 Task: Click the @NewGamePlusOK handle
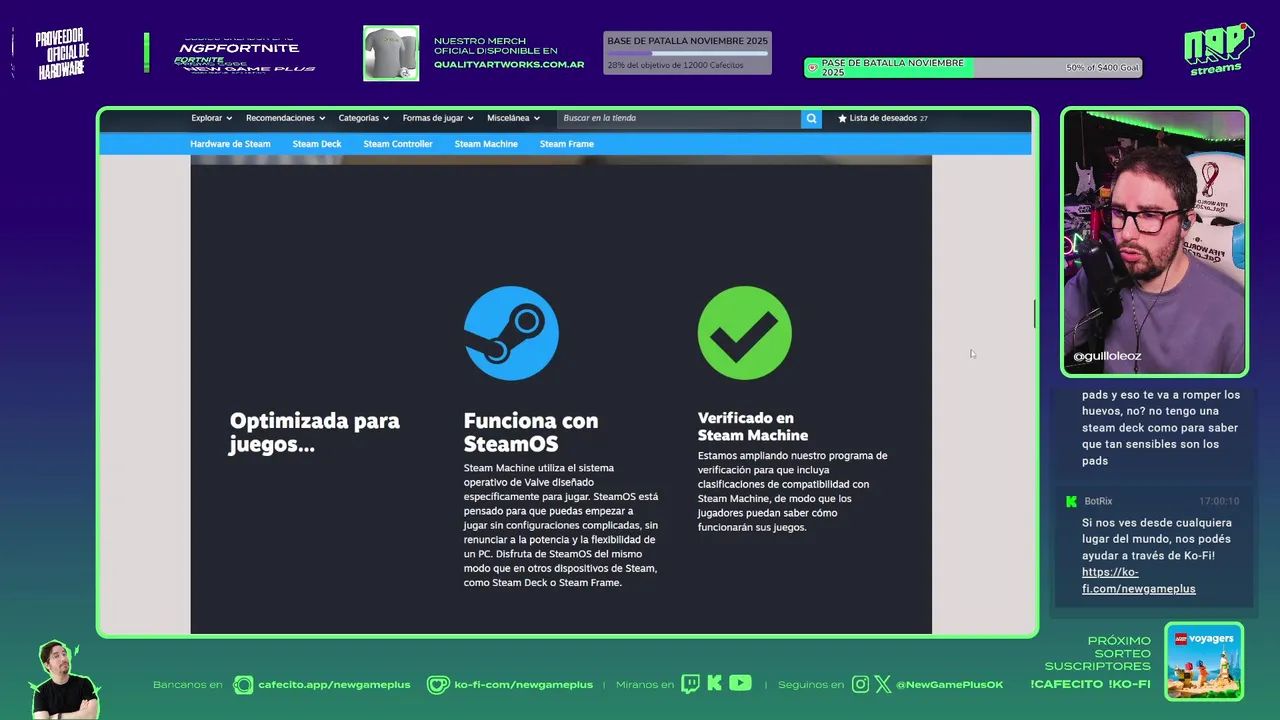(950, 685)
